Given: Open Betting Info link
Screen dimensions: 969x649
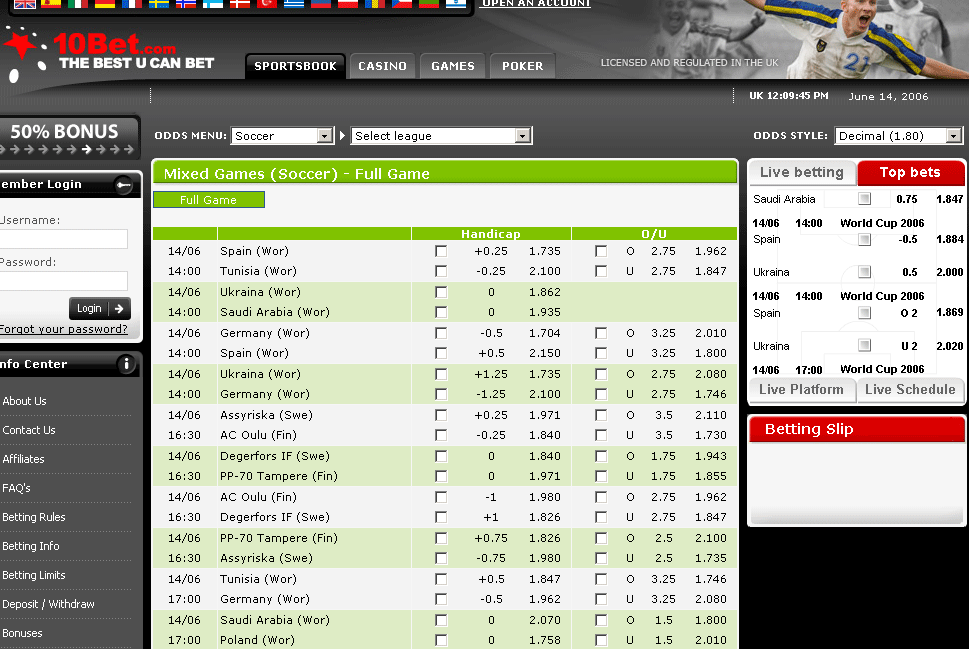Looking at the screenshot, I should click(x=31, y=546).
